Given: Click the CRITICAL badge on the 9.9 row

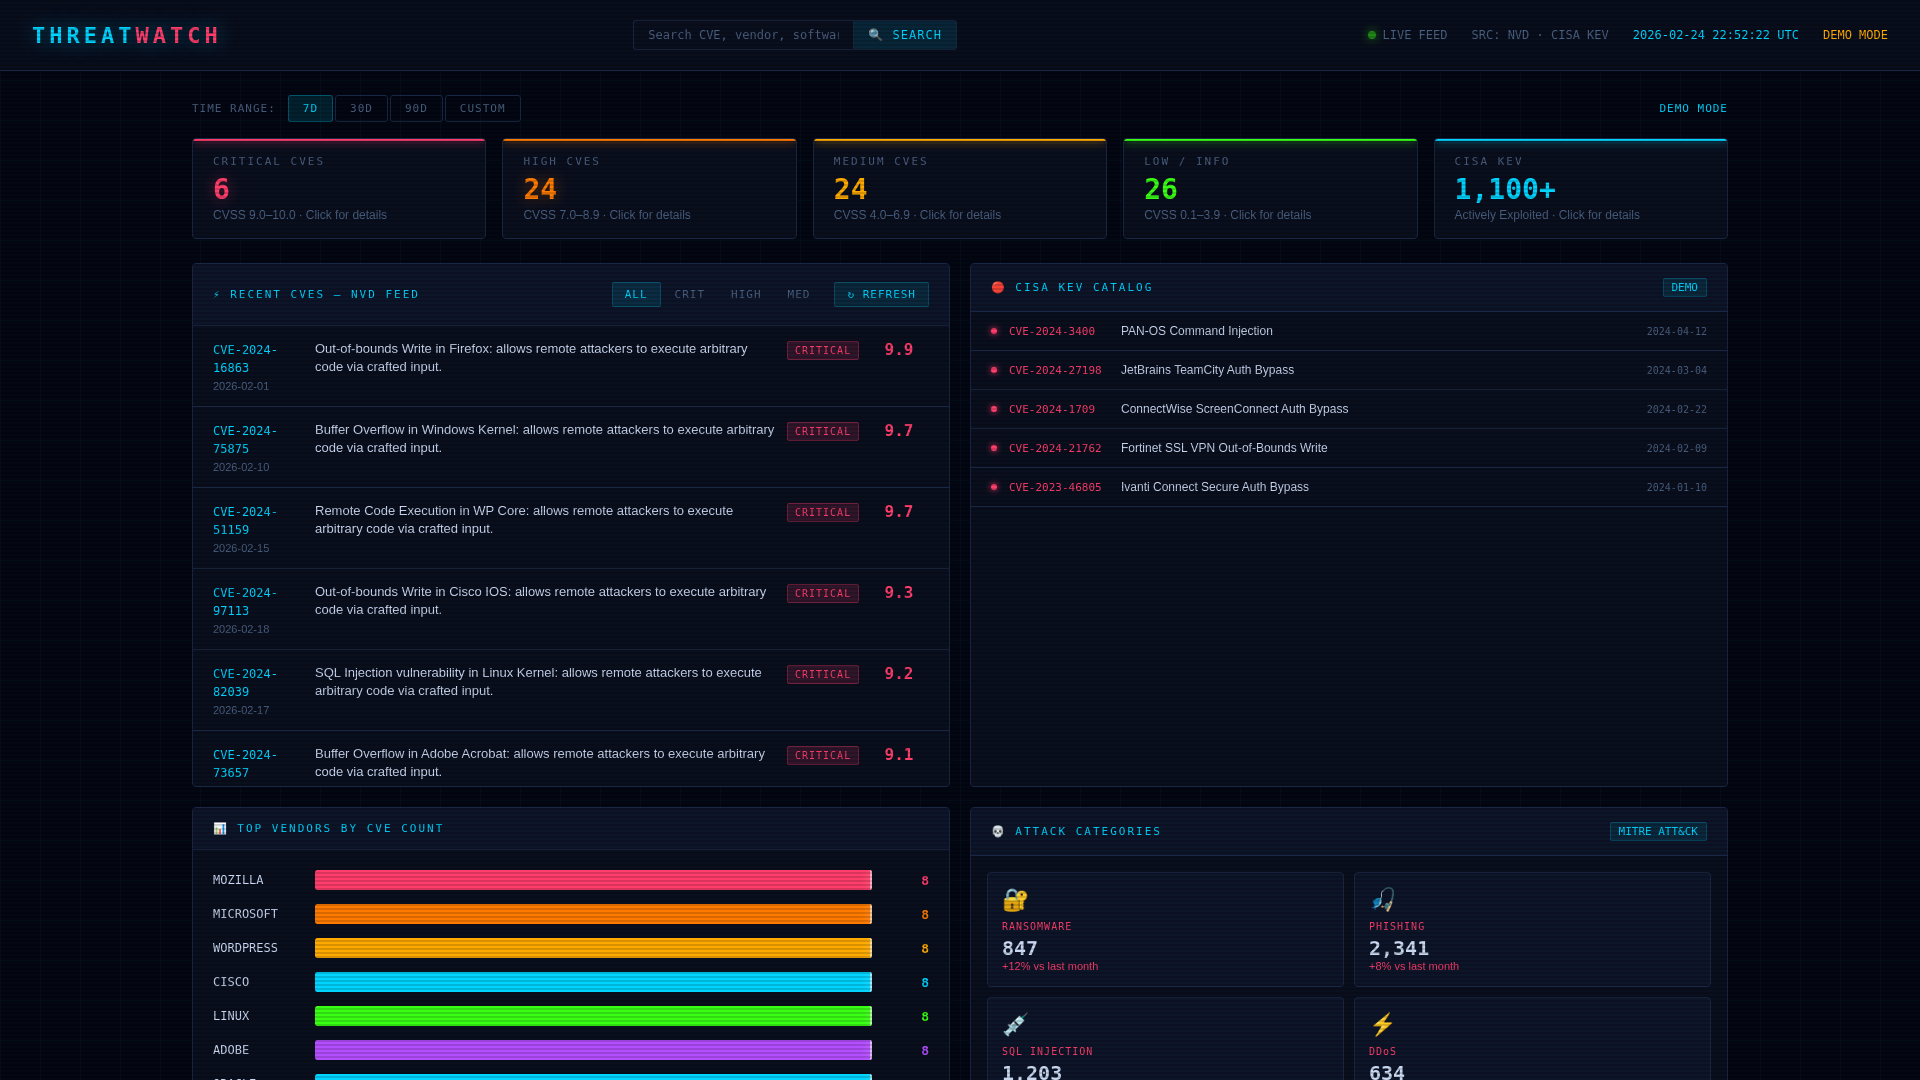Looking at the screenshot, I should pos(823,351).
